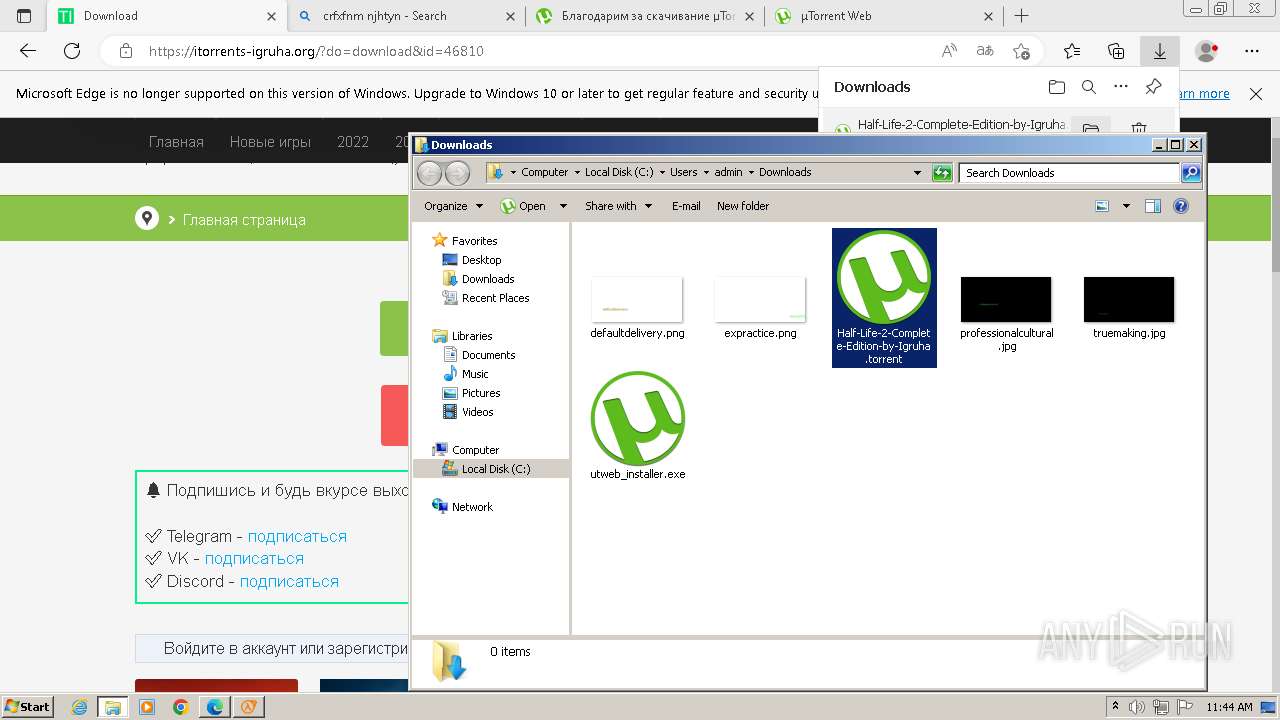Pin the Edge Downloads panel
The image size is (1280, 720).
tap(1153, 87)
